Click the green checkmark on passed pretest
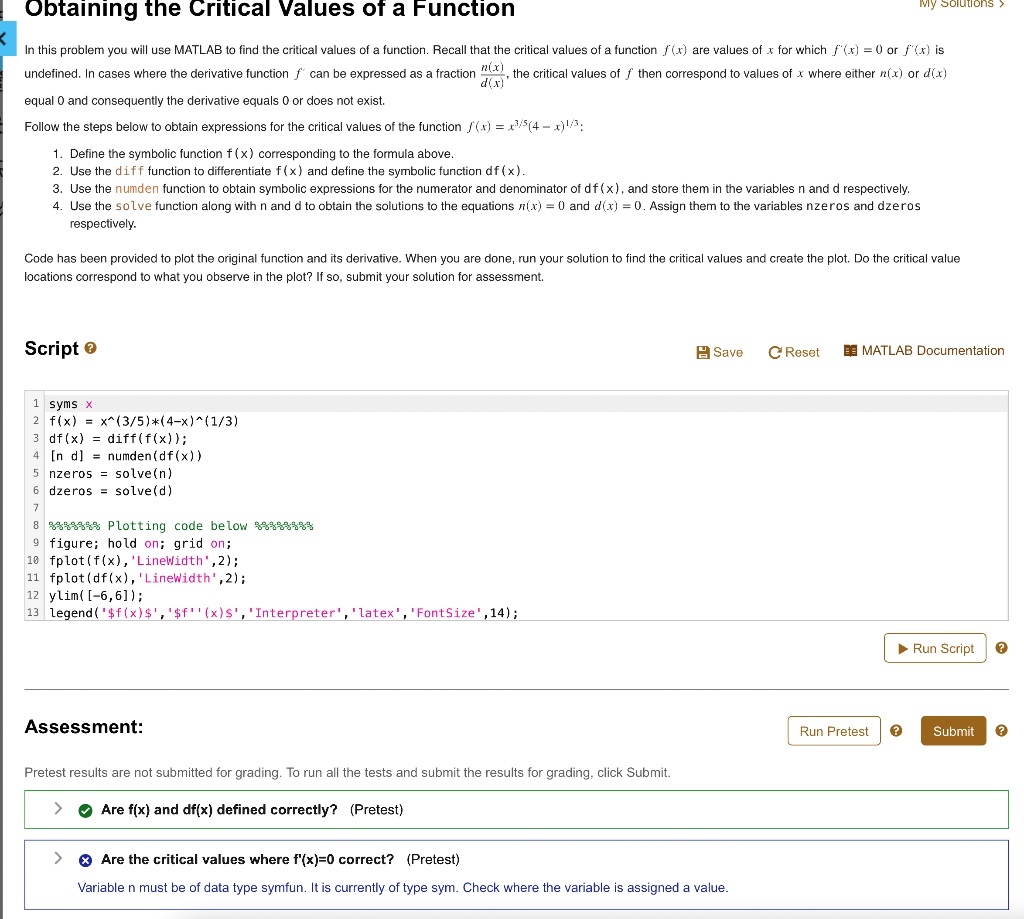This screenshot has height=919, width=1024. coord(85,810)
